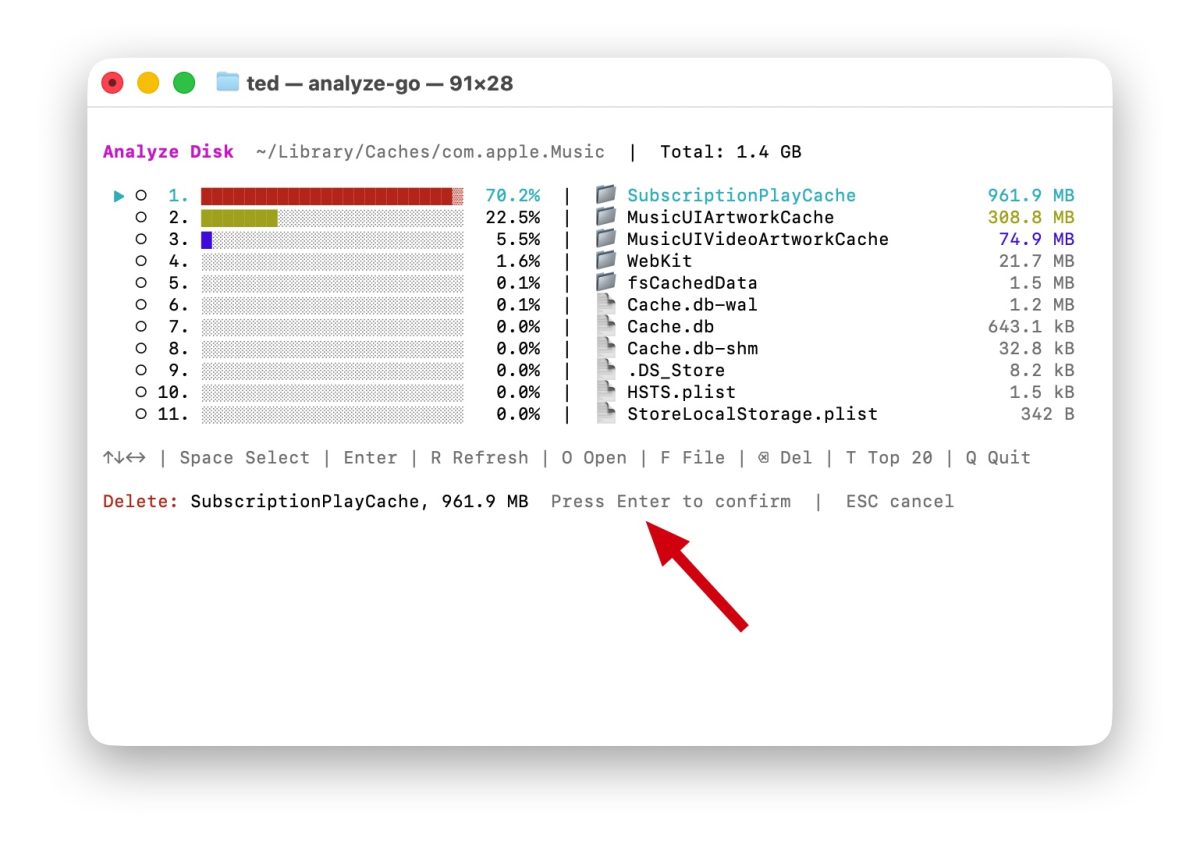Click the 1.6% percentage for WebKit
Image resolution: width=1200 pixels, height=863 pixels.
[518, 261]
